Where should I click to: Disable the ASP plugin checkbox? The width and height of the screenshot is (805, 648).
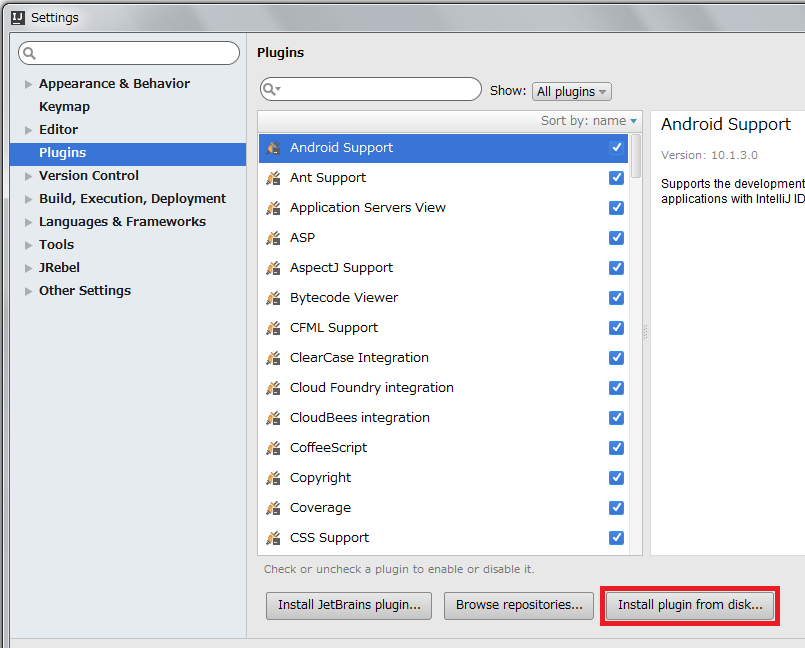tap(616, 238)
